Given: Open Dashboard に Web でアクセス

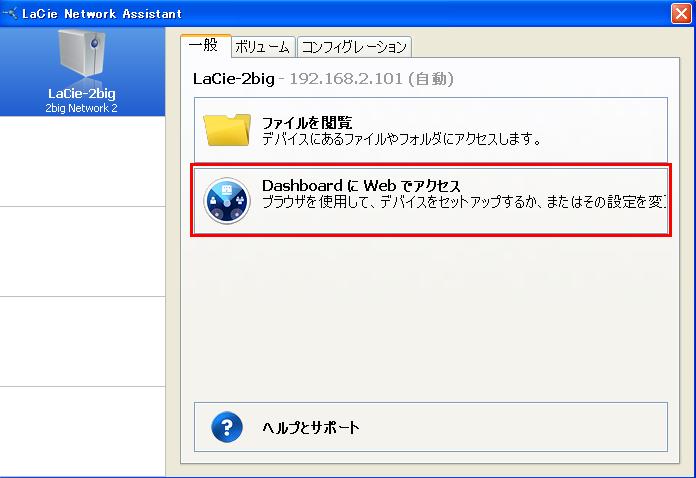Looking at the screenshot, I should tap(431, 201).
